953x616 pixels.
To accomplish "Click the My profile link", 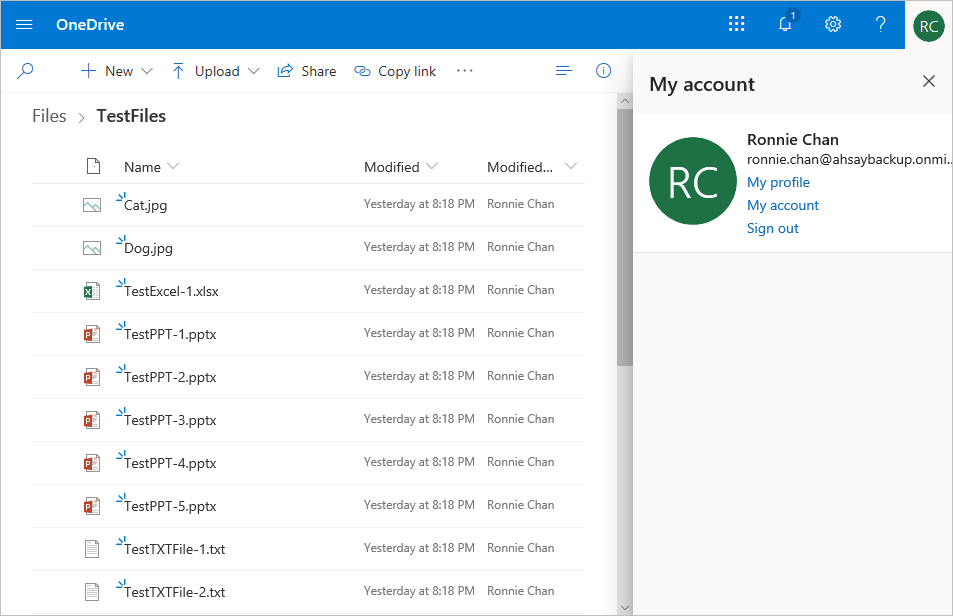I will pyautogui.click(x=778, y=182).
